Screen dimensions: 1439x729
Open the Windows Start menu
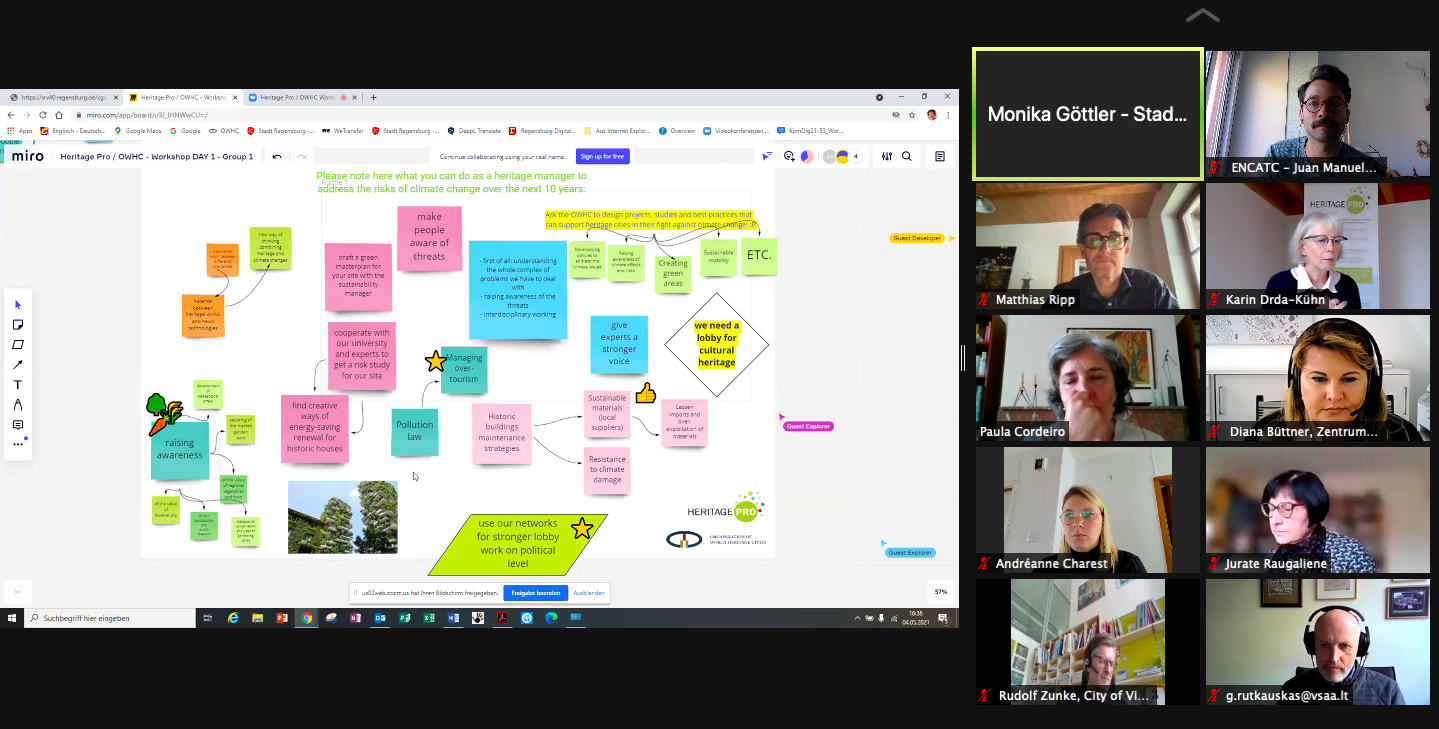pyautogui.click(x=11, y=618)
